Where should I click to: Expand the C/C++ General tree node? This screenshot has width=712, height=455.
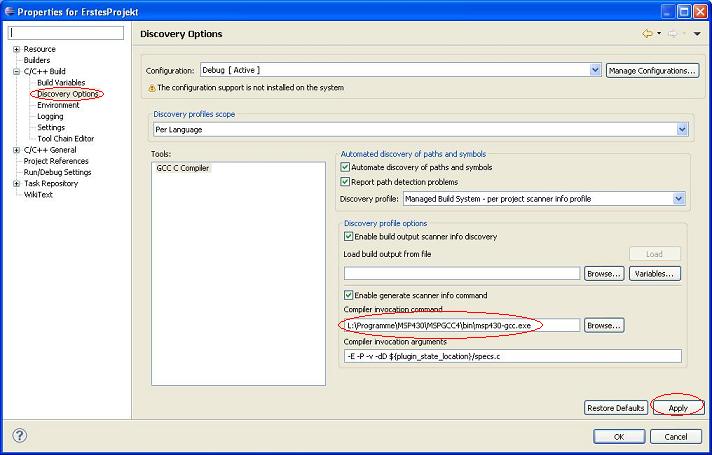pyautogui.click(x=16, y=150)
